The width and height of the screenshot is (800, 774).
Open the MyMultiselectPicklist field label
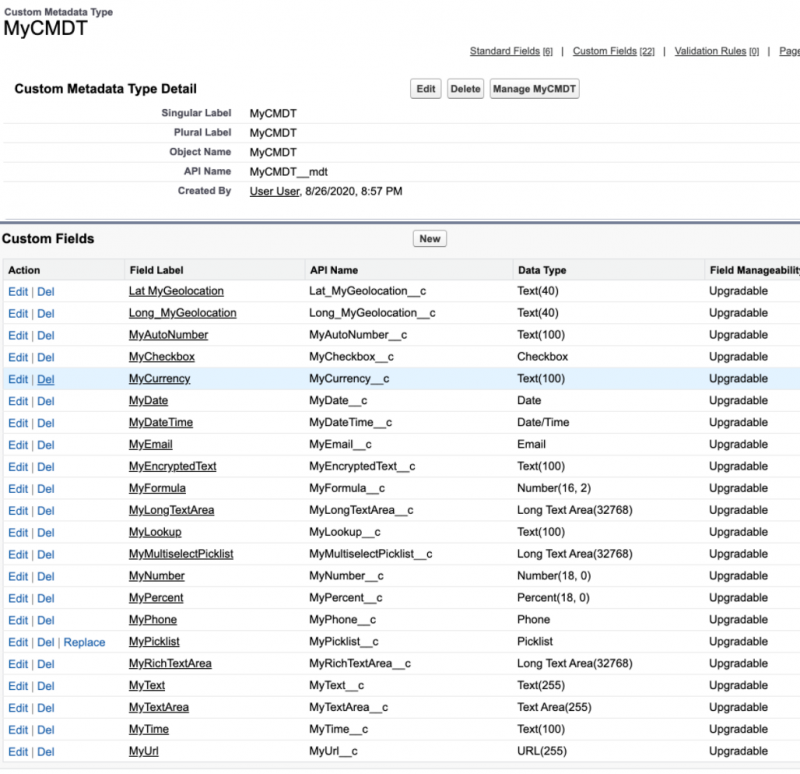181,554
